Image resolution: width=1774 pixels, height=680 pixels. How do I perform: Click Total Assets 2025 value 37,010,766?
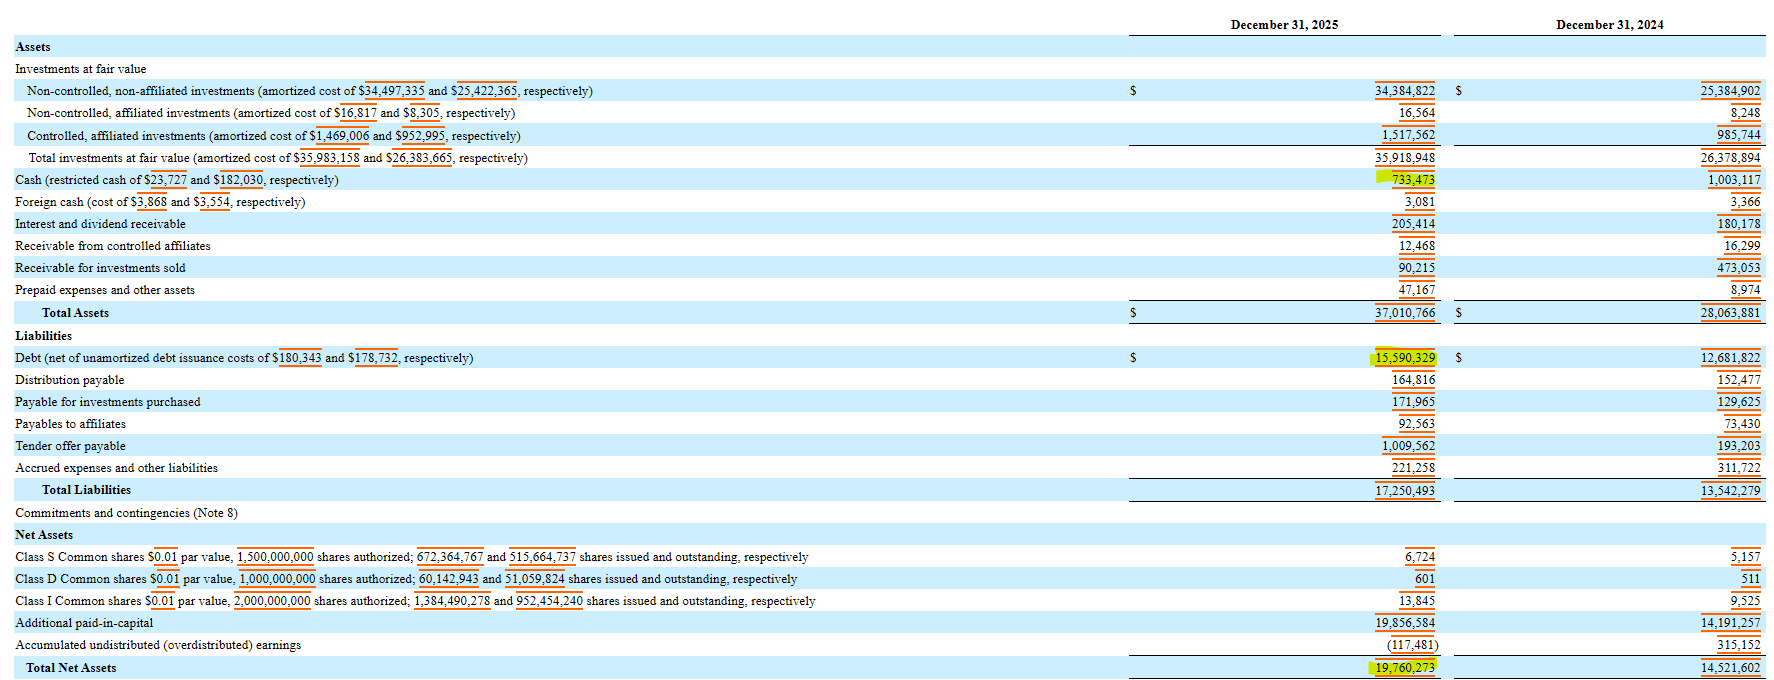pyautogui.click(x=1404, y=313)
